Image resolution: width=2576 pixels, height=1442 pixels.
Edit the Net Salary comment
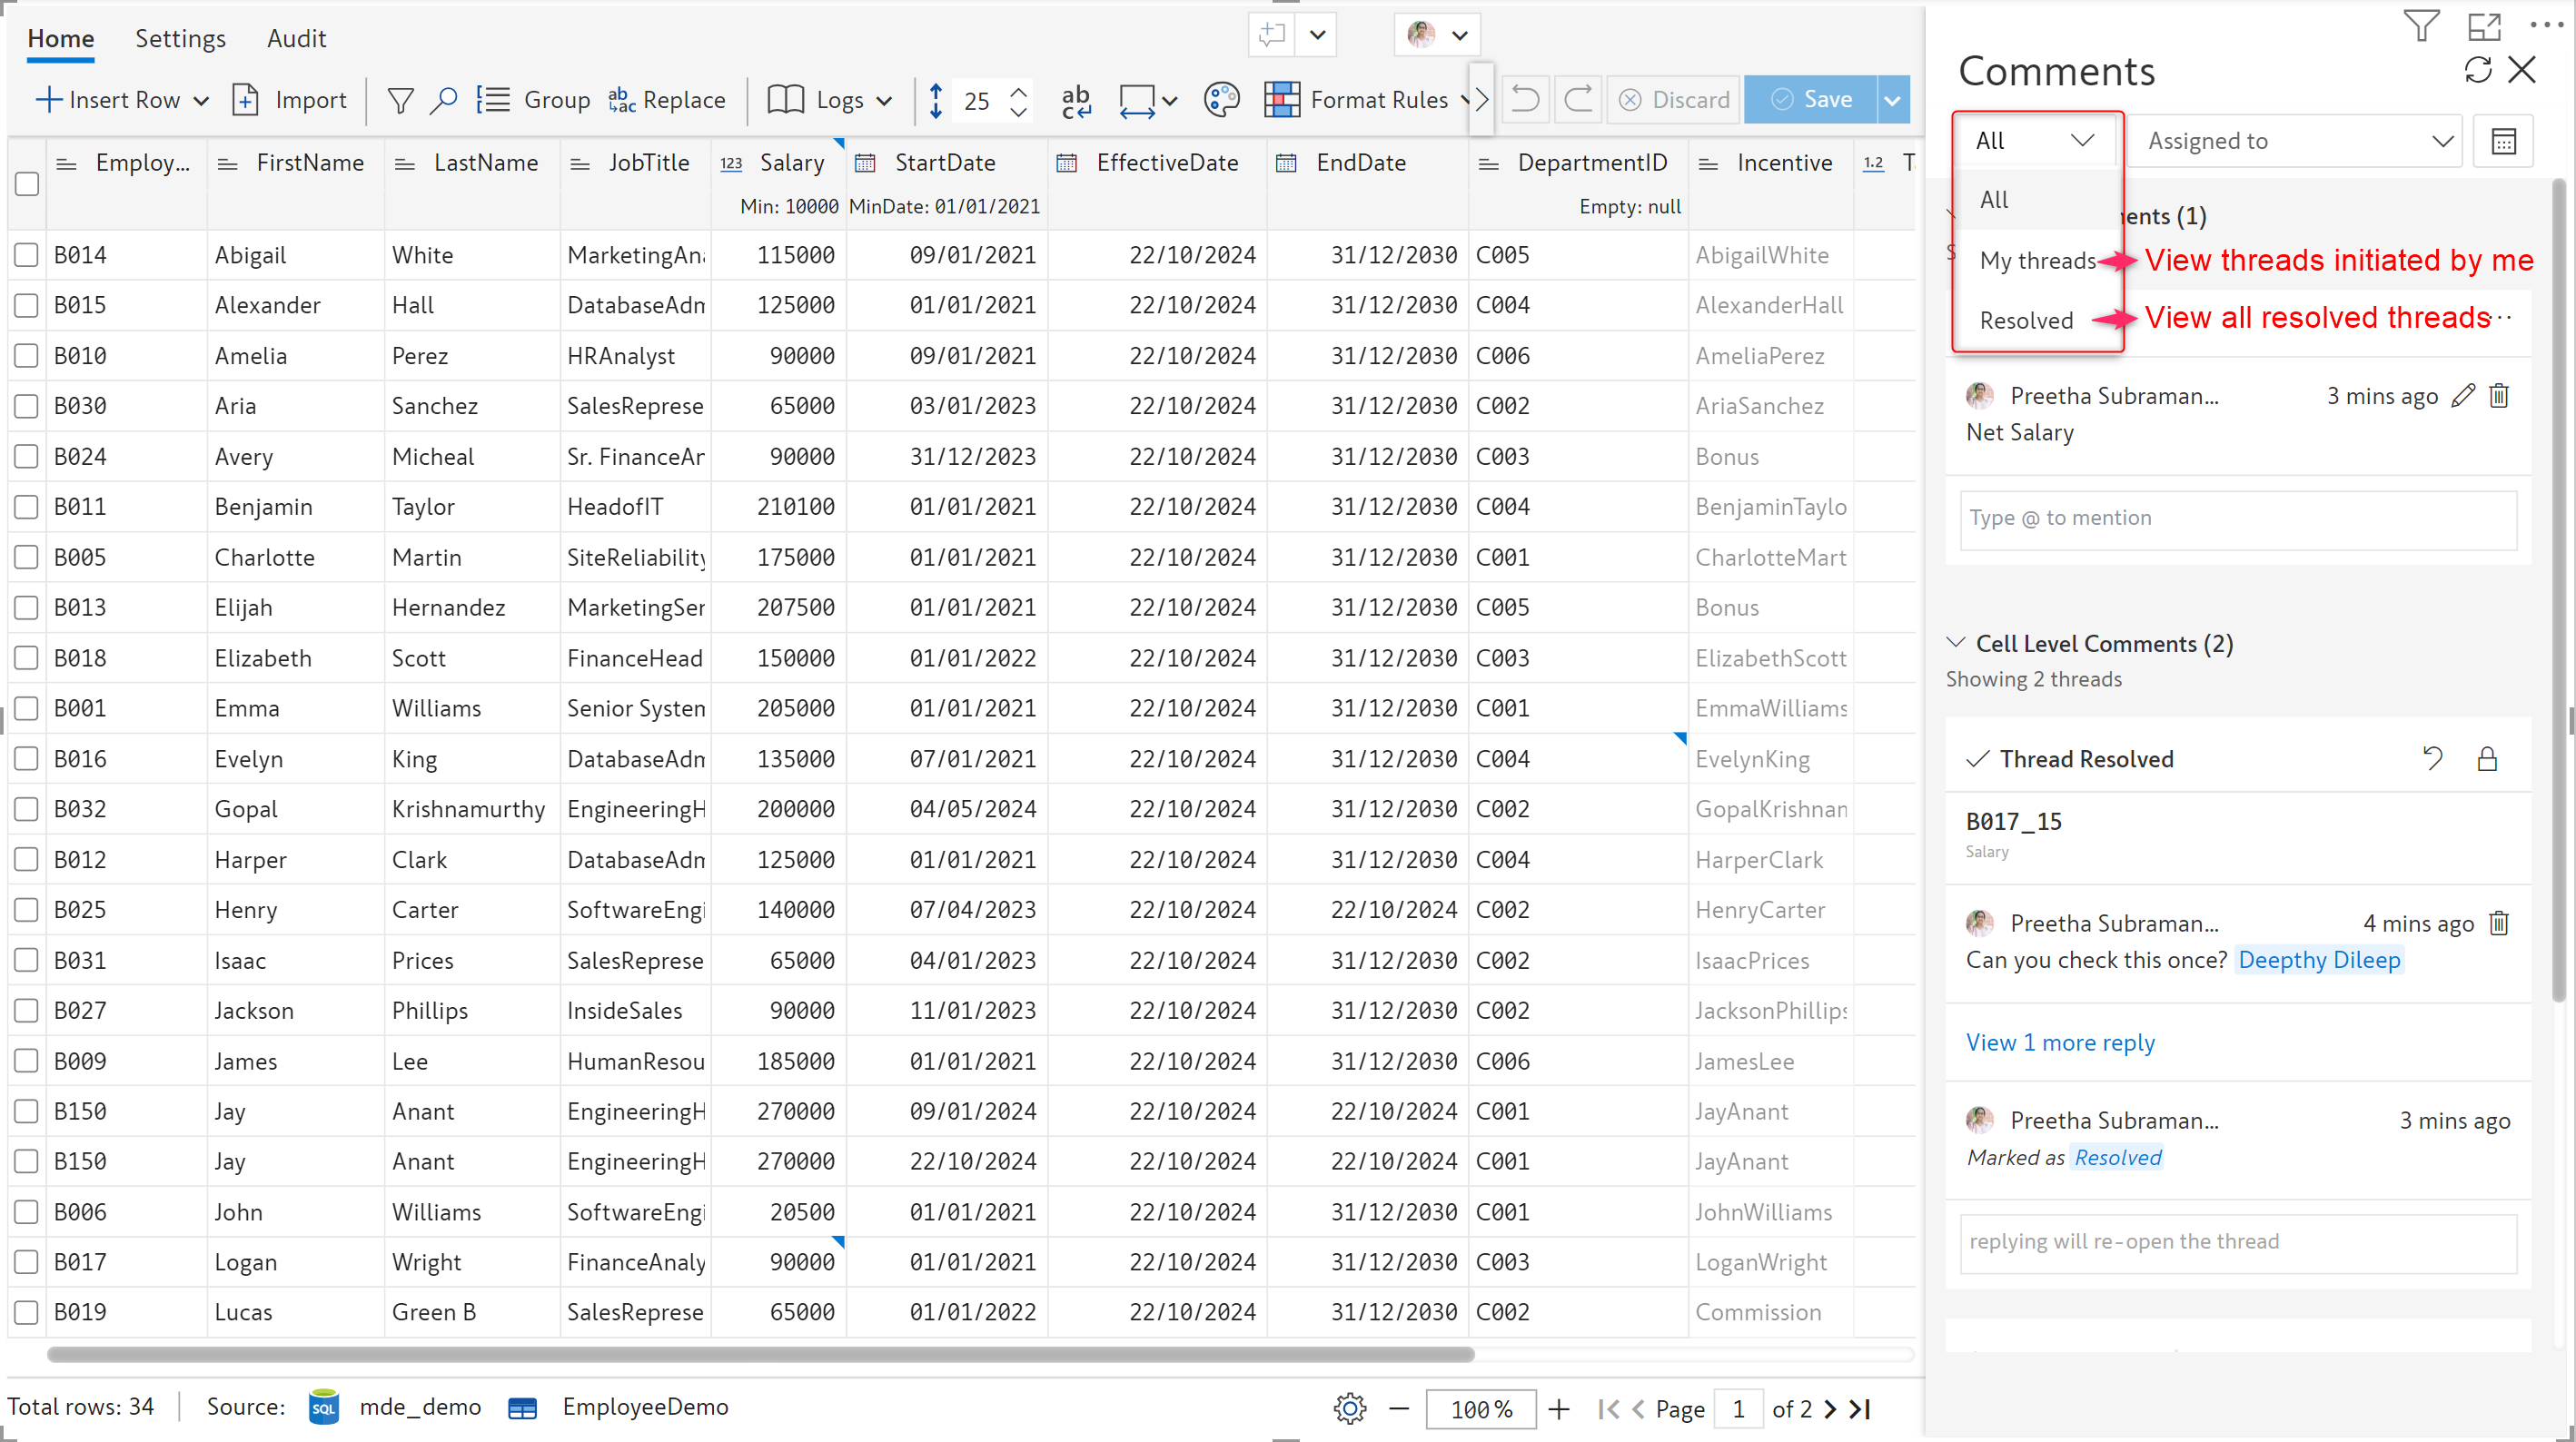tap(2463, 396)
